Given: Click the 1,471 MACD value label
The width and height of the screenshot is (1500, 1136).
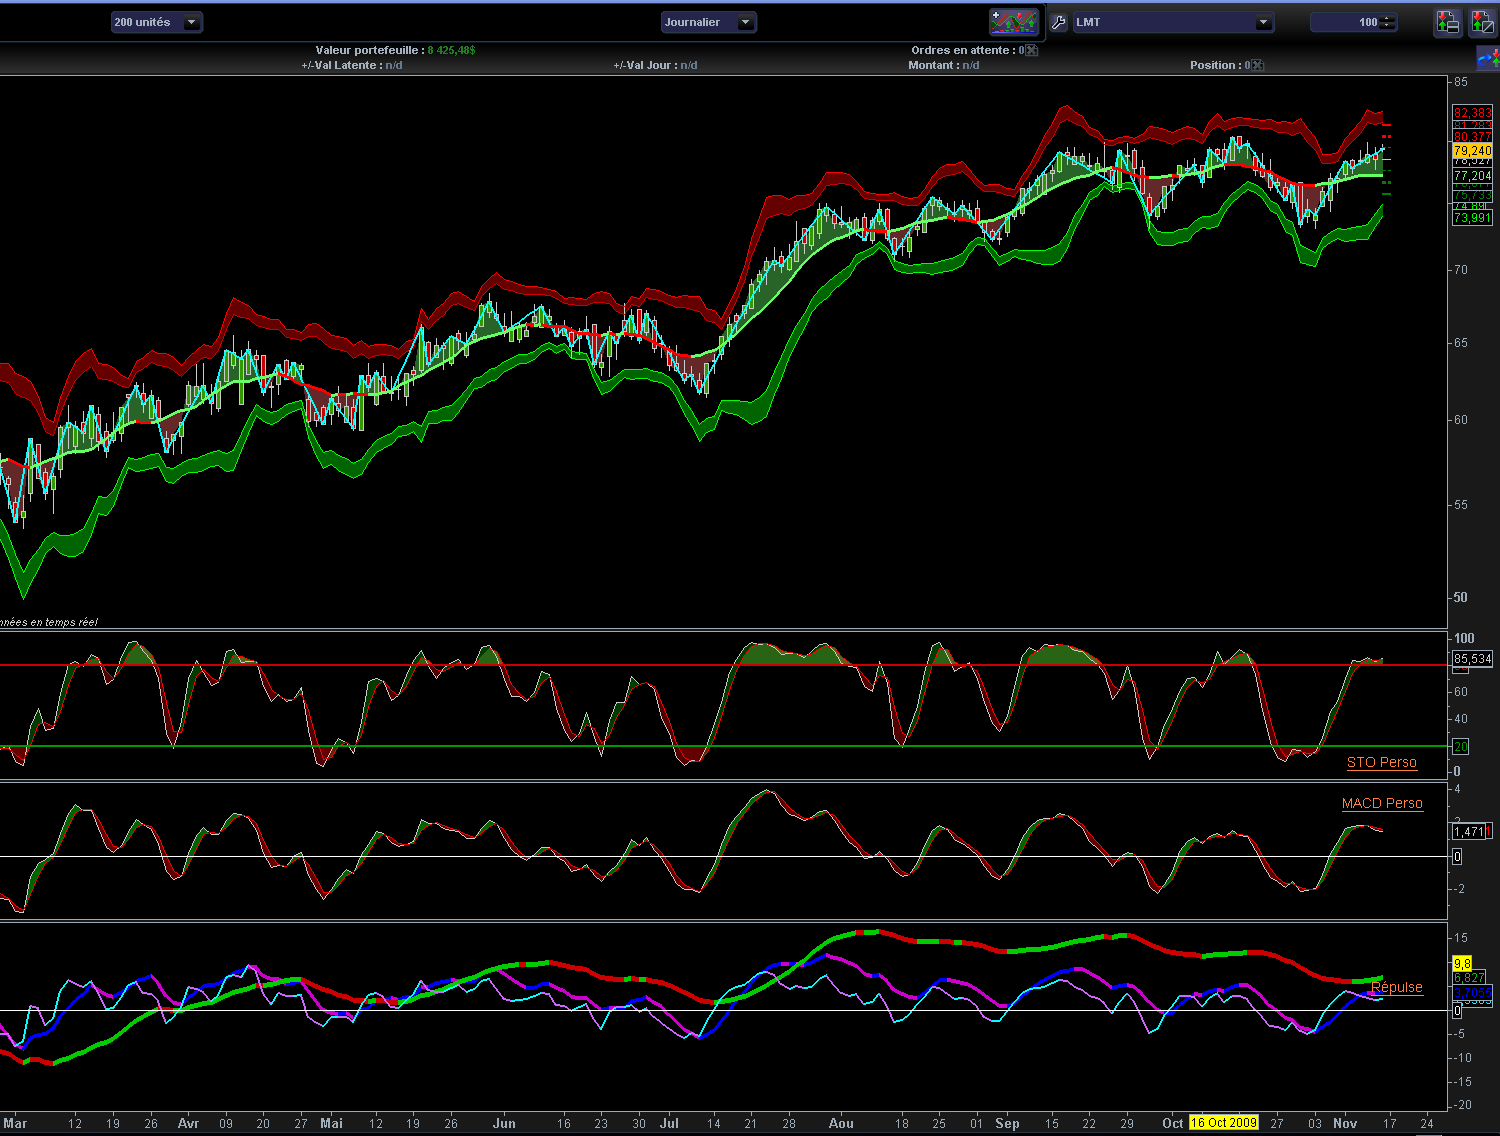Looking at the screenshot, I should click(x=1469, y=832).
